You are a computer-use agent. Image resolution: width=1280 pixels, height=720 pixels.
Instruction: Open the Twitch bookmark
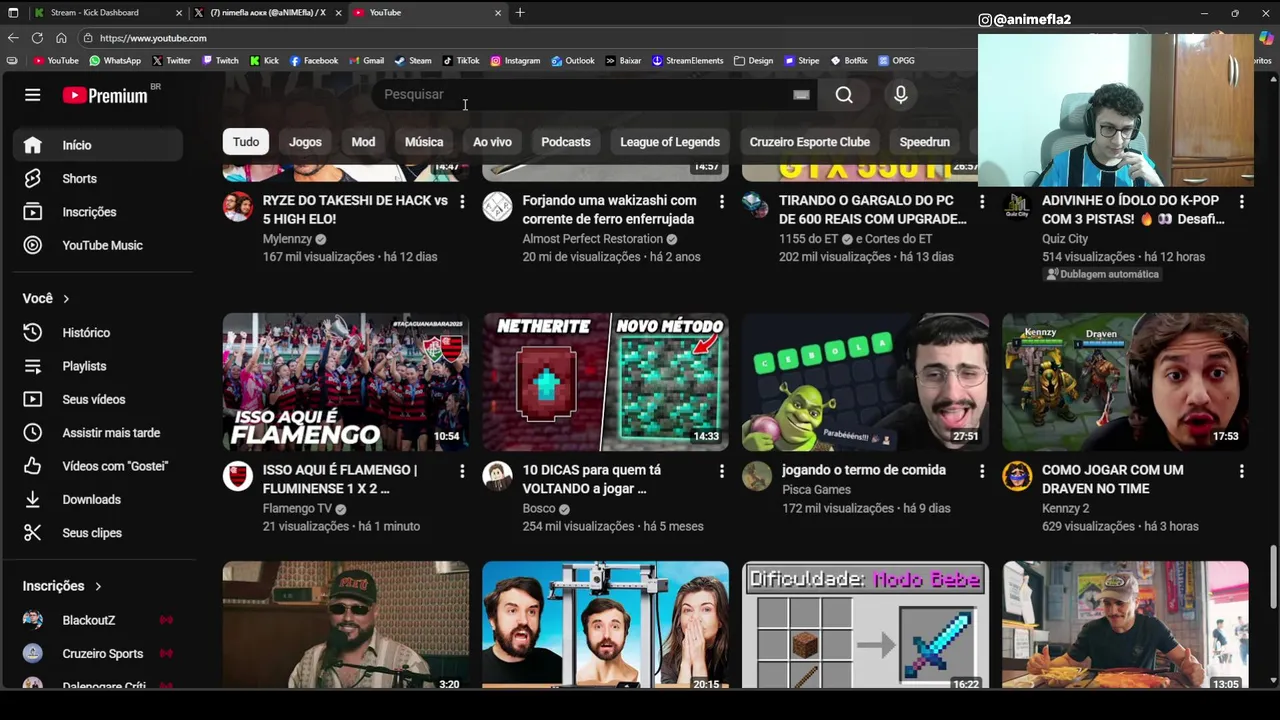click(220, 60)
